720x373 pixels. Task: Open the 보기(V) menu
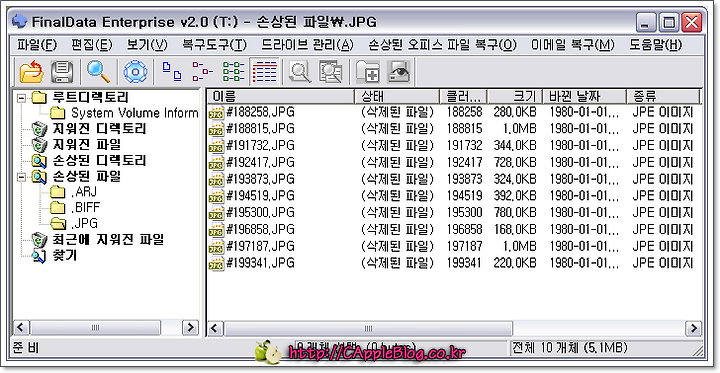pos(147,45)
